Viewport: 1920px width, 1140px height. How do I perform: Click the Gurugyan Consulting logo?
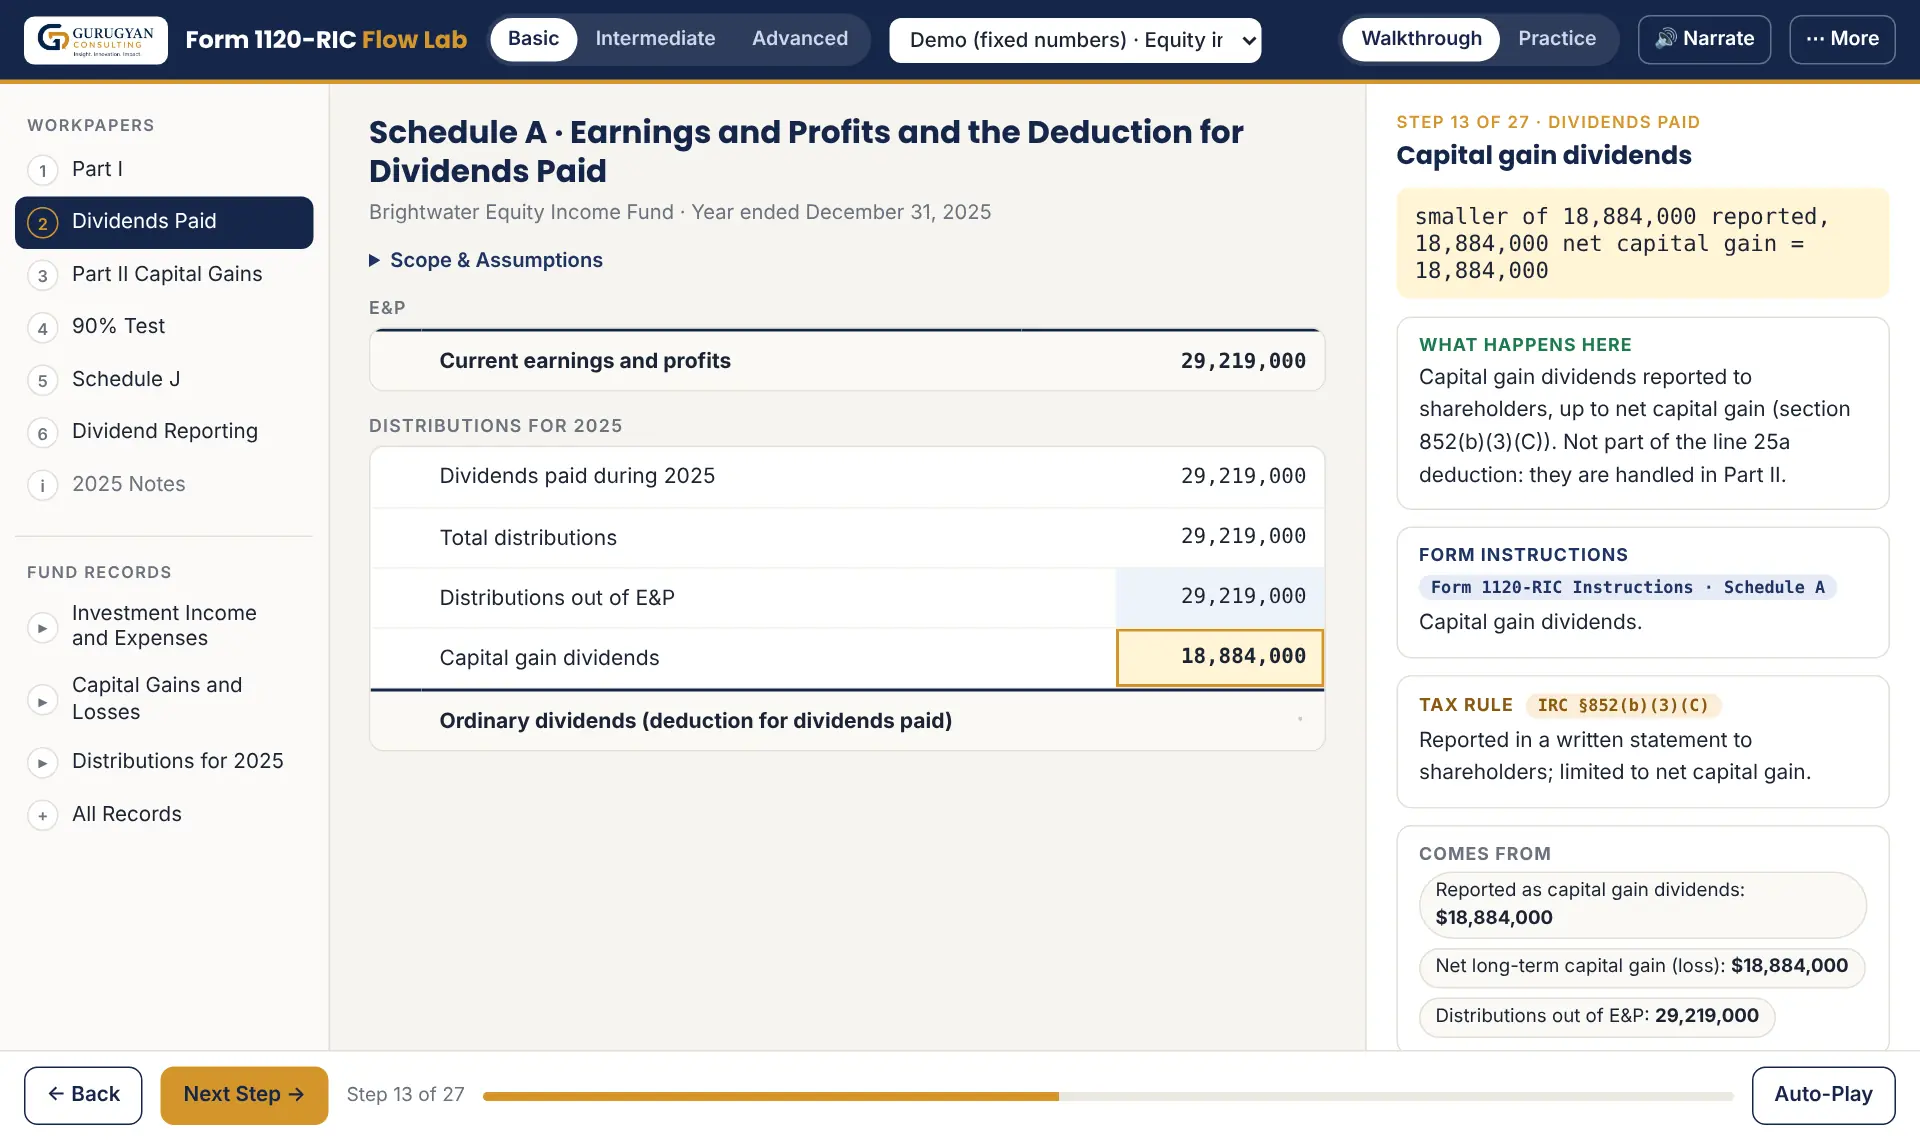96,39
